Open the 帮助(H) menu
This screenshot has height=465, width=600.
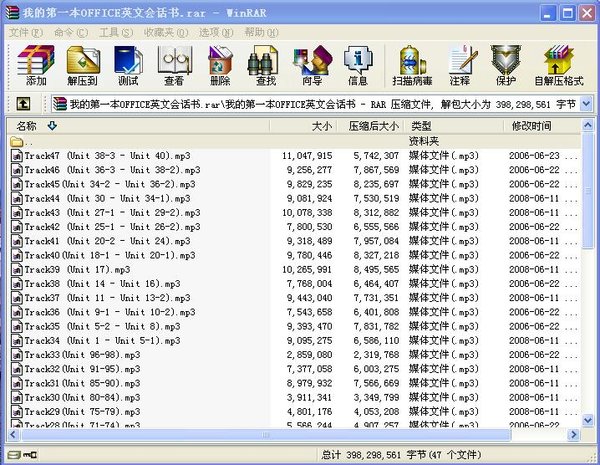click(x=261, y=33)
